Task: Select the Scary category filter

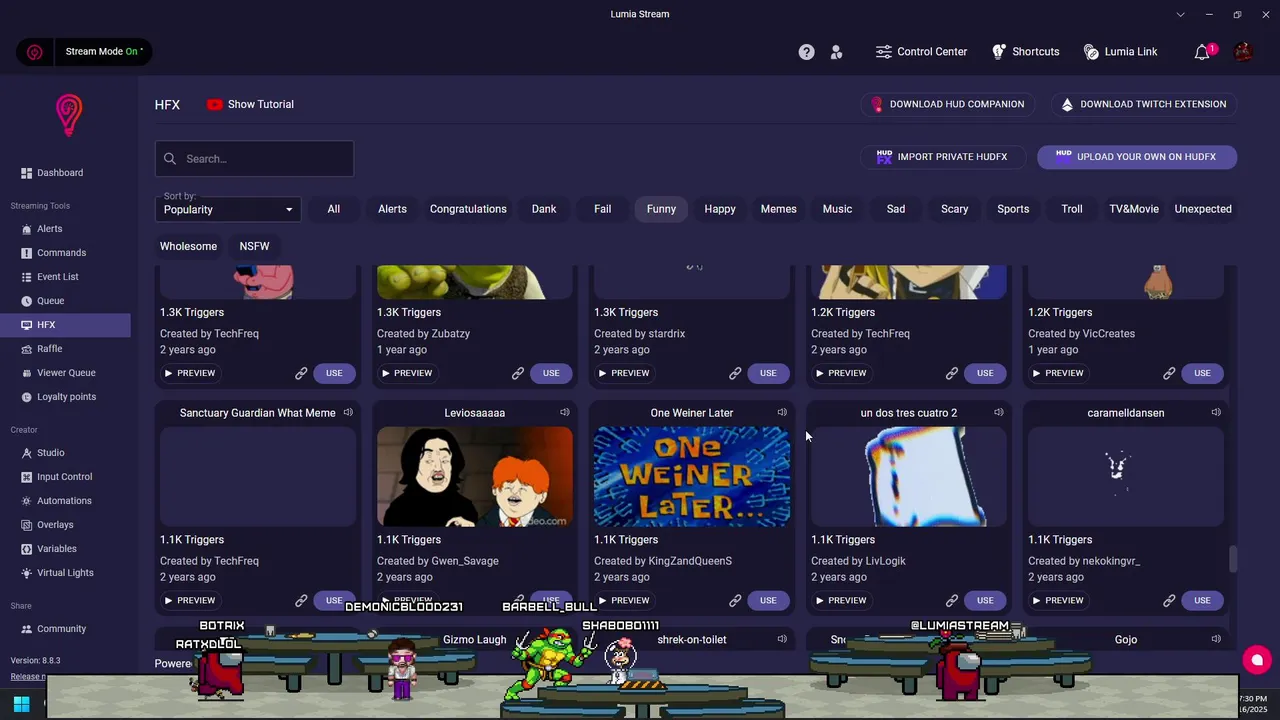Action: (954, 209)
